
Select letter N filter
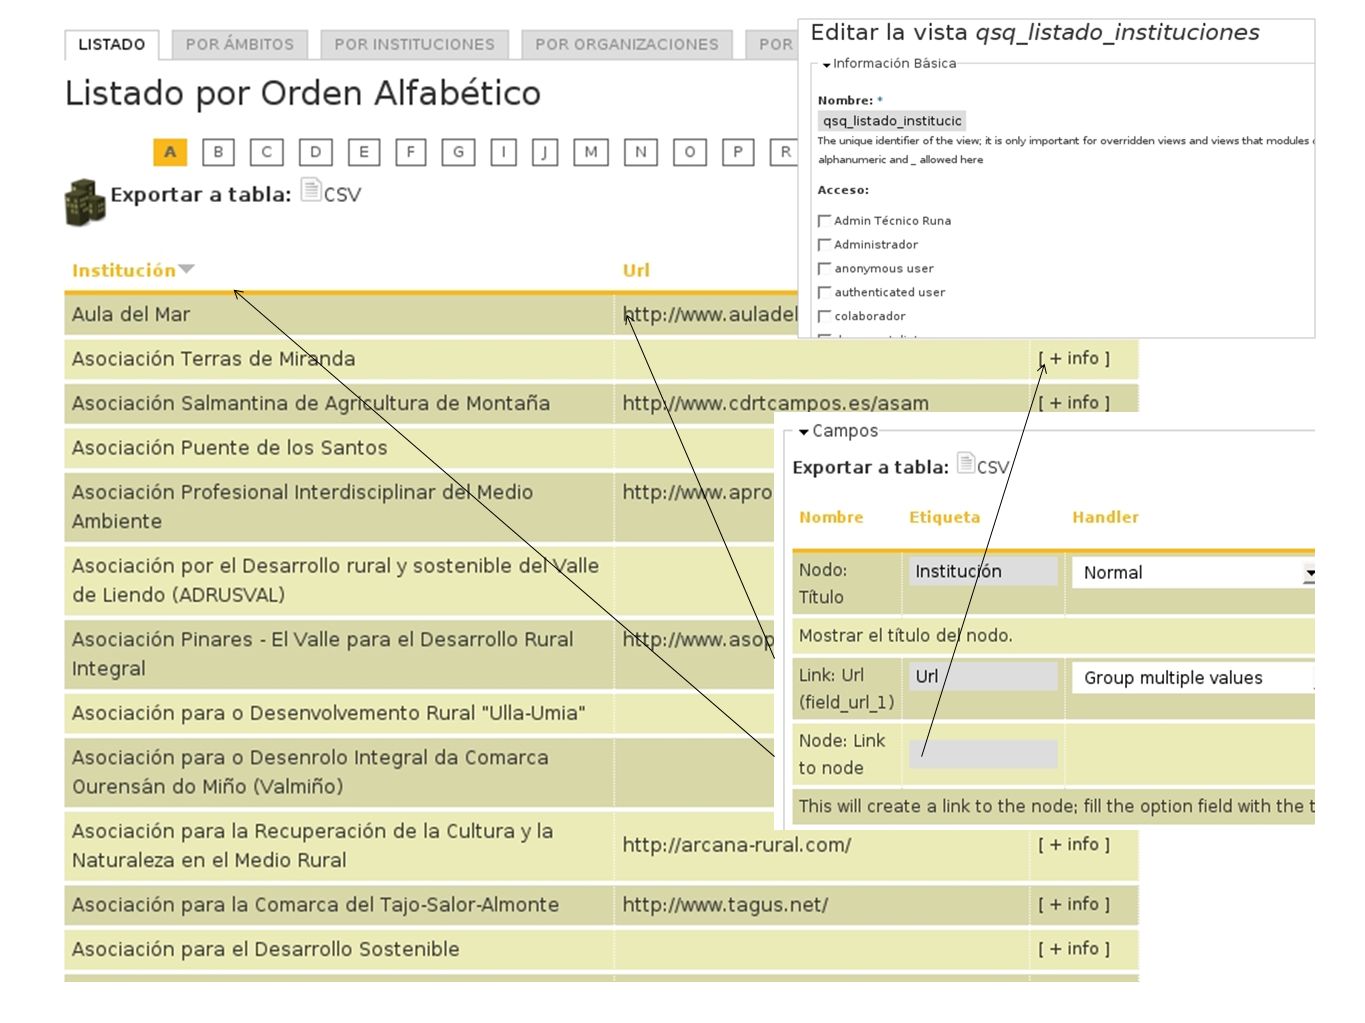(x=640, y=152)
